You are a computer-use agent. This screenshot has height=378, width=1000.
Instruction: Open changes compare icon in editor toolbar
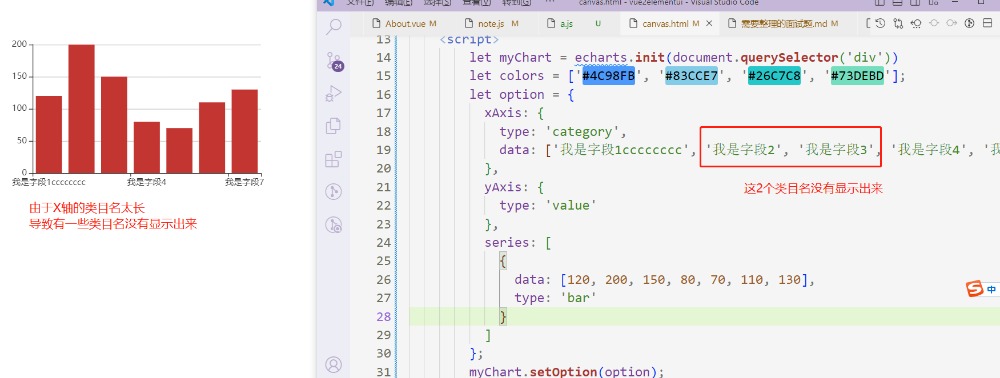tap(899, 24)
